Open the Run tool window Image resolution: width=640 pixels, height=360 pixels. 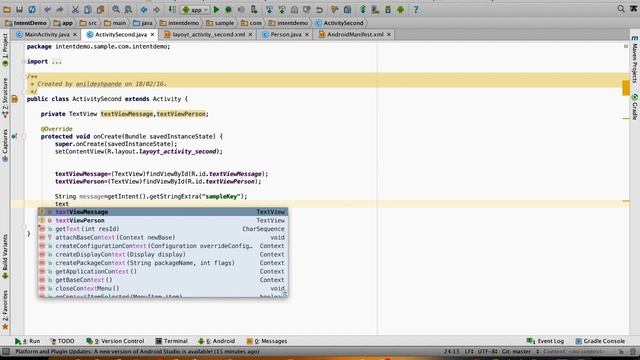(x=27, y=341)
